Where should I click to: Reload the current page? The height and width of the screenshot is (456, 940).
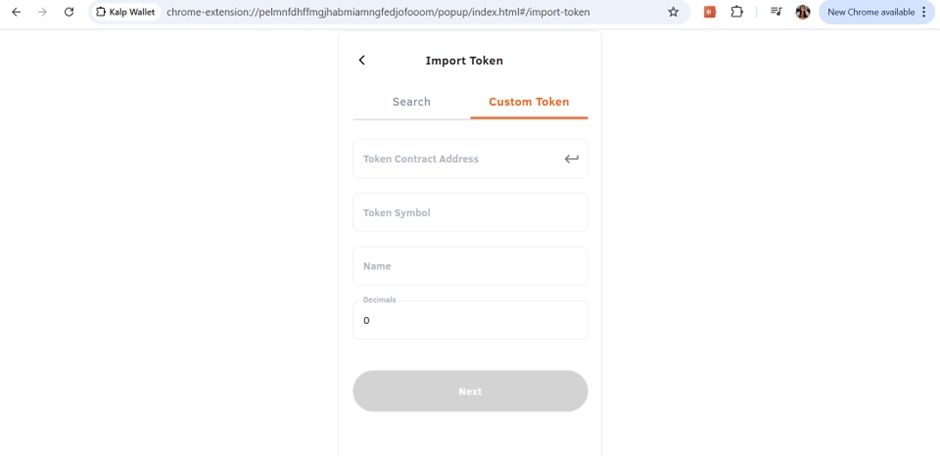click(68, 12)
